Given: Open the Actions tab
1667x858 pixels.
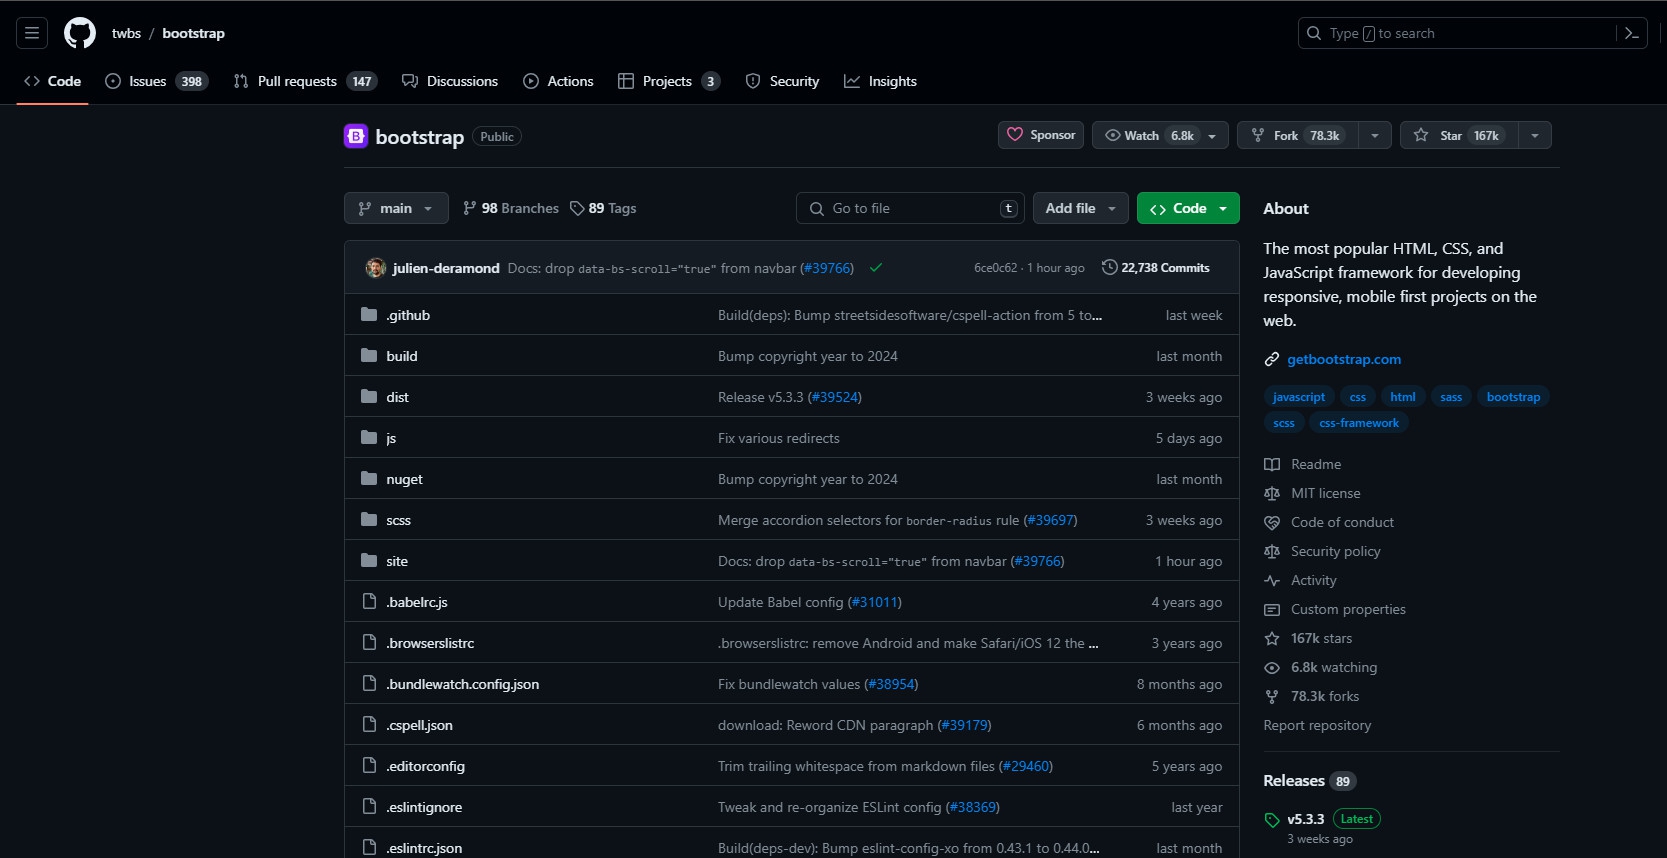Looking at the screenshot, I should click(558, 81).
